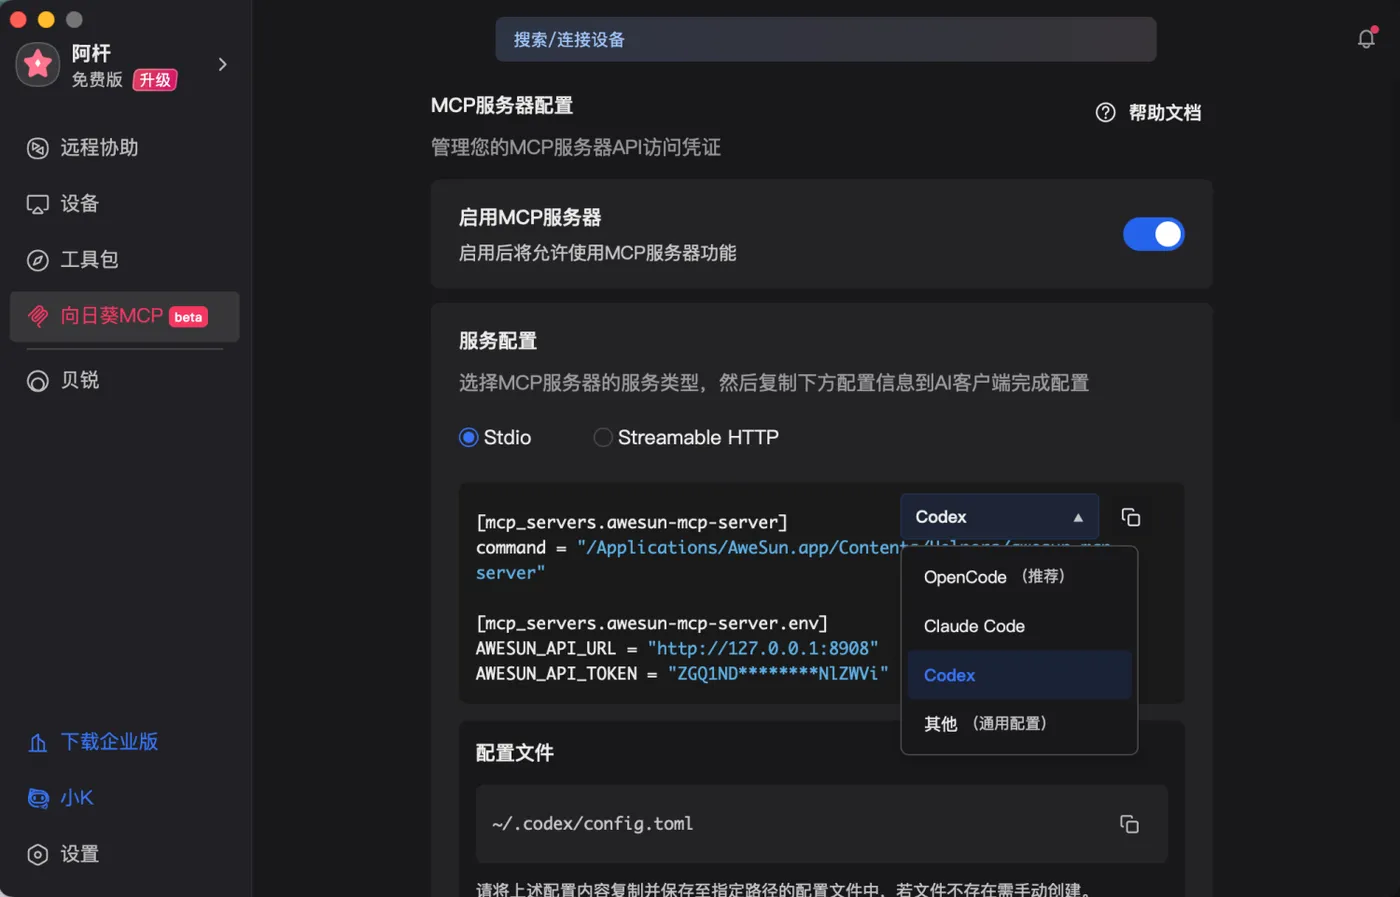The height and width of the screenshot is (897, 1400).
Task: Select the Streamable HTTP radio button
Action: click(603, 437)
